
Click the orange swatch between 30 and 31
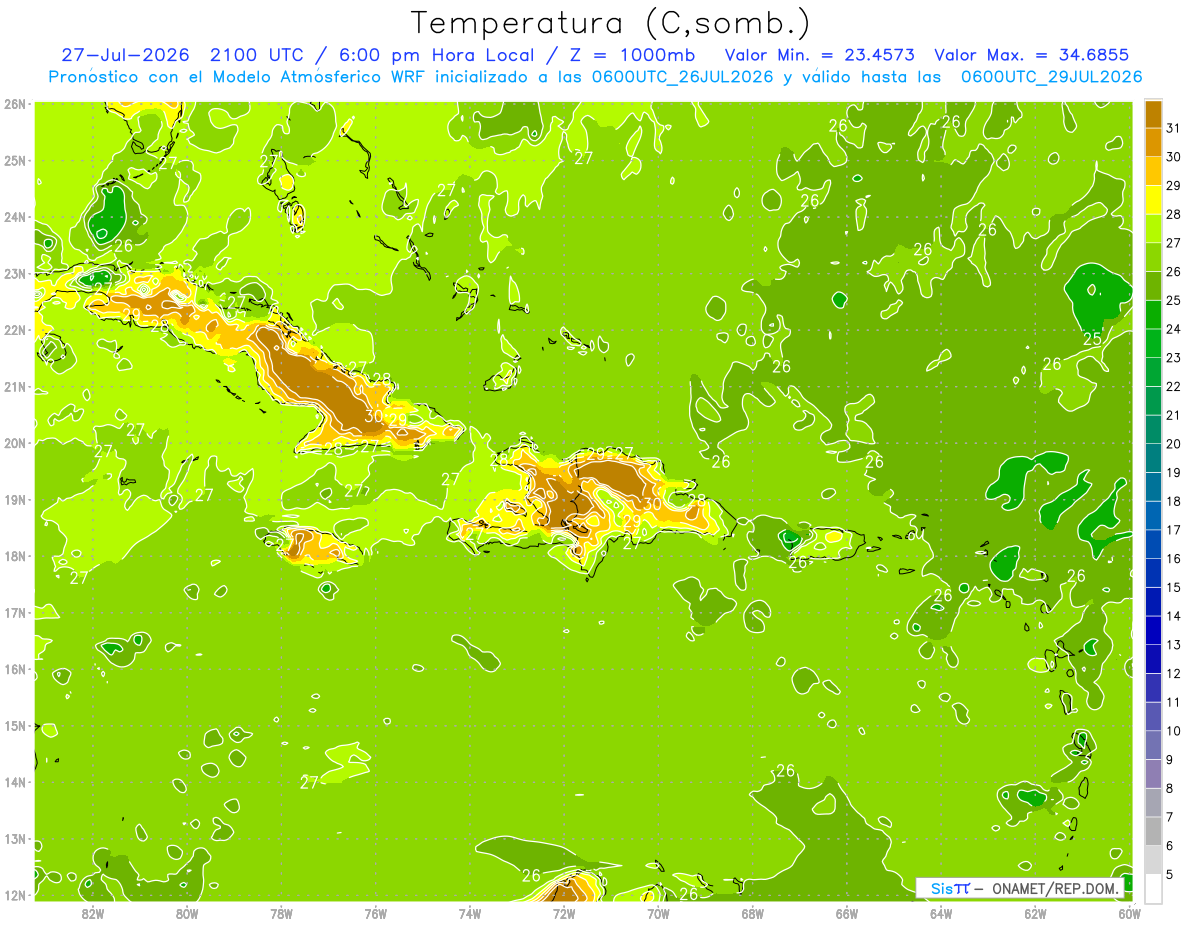tap(1153, 142)
